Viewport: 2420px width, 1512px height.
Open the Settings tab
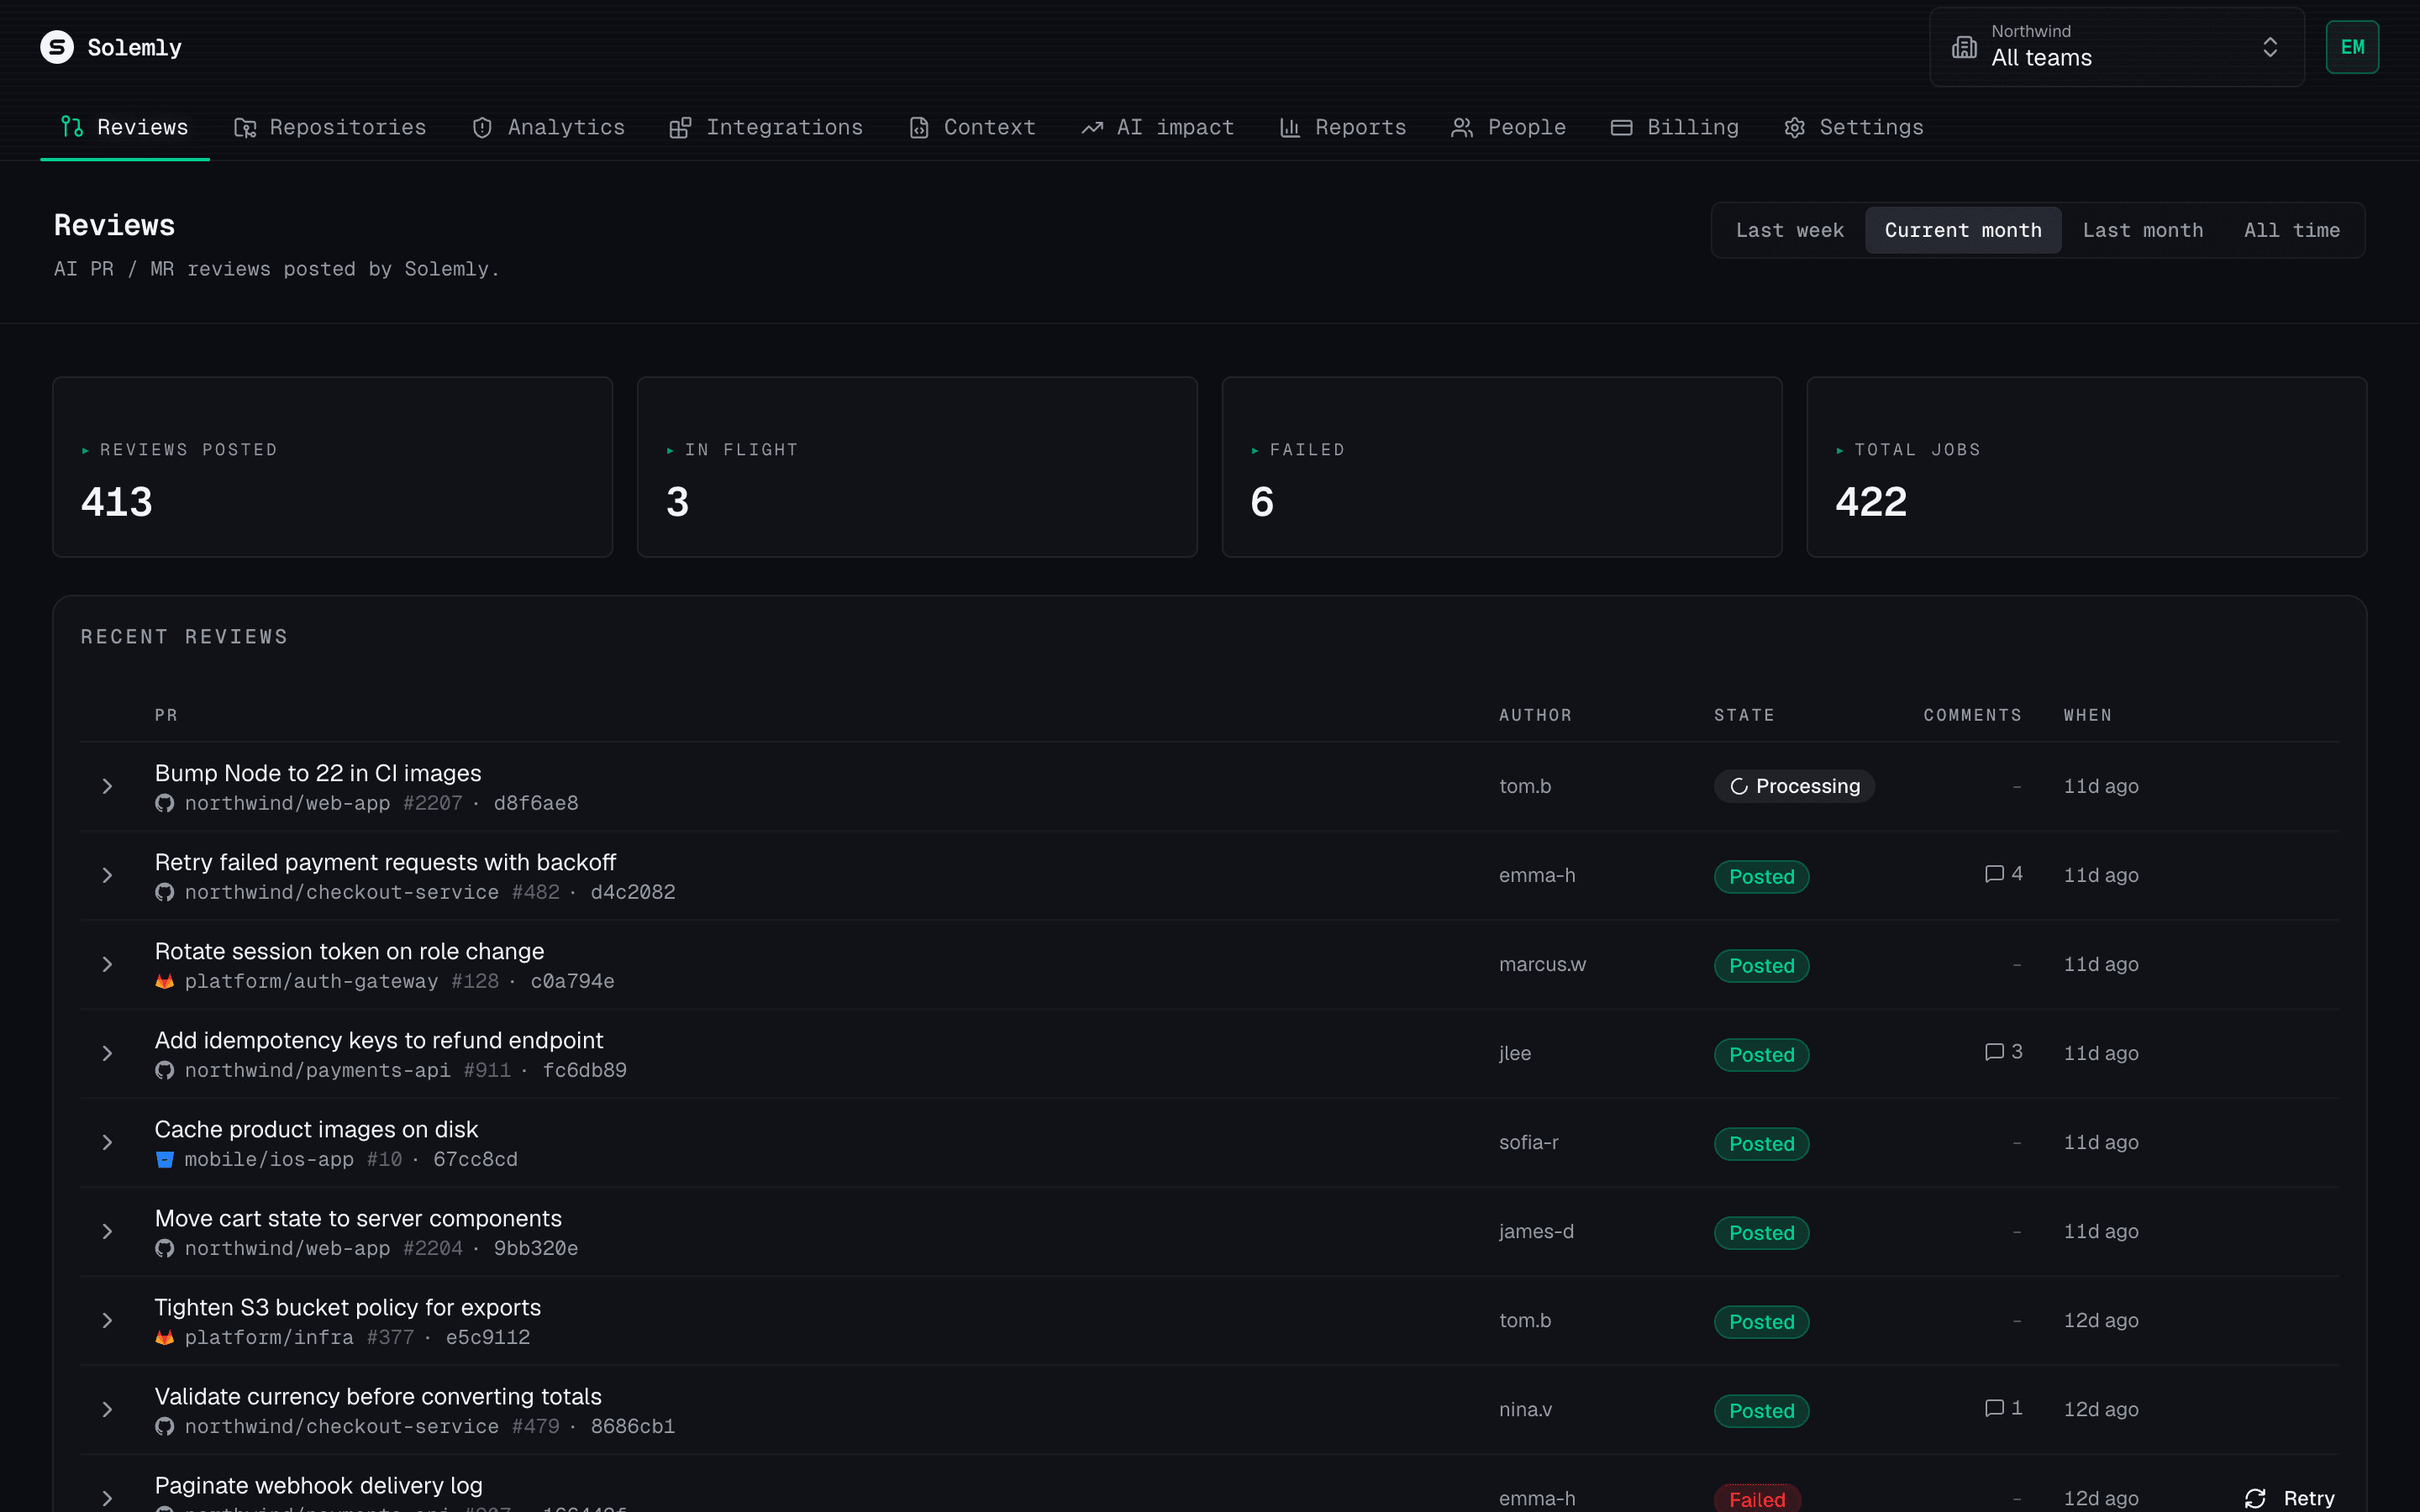1853,127
